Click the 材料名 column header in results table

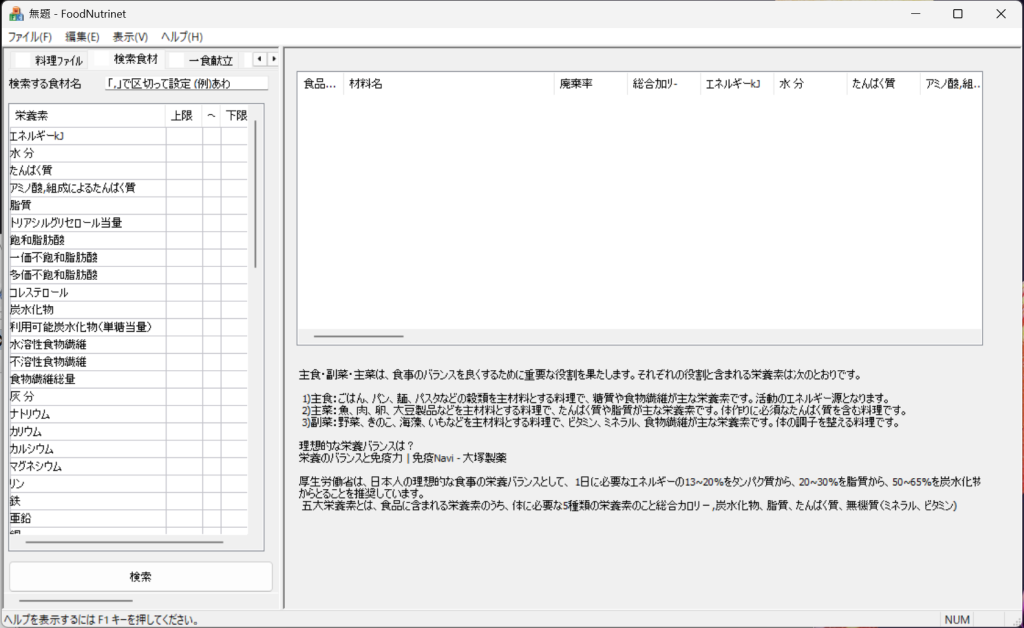click(448, 85)
